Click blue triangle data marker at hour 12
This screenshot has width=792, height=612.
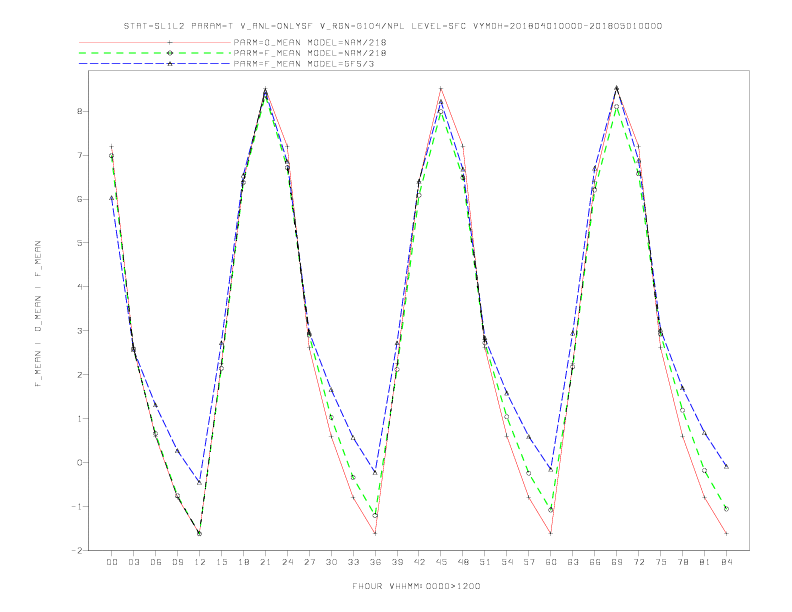click(x=199, y=483)
